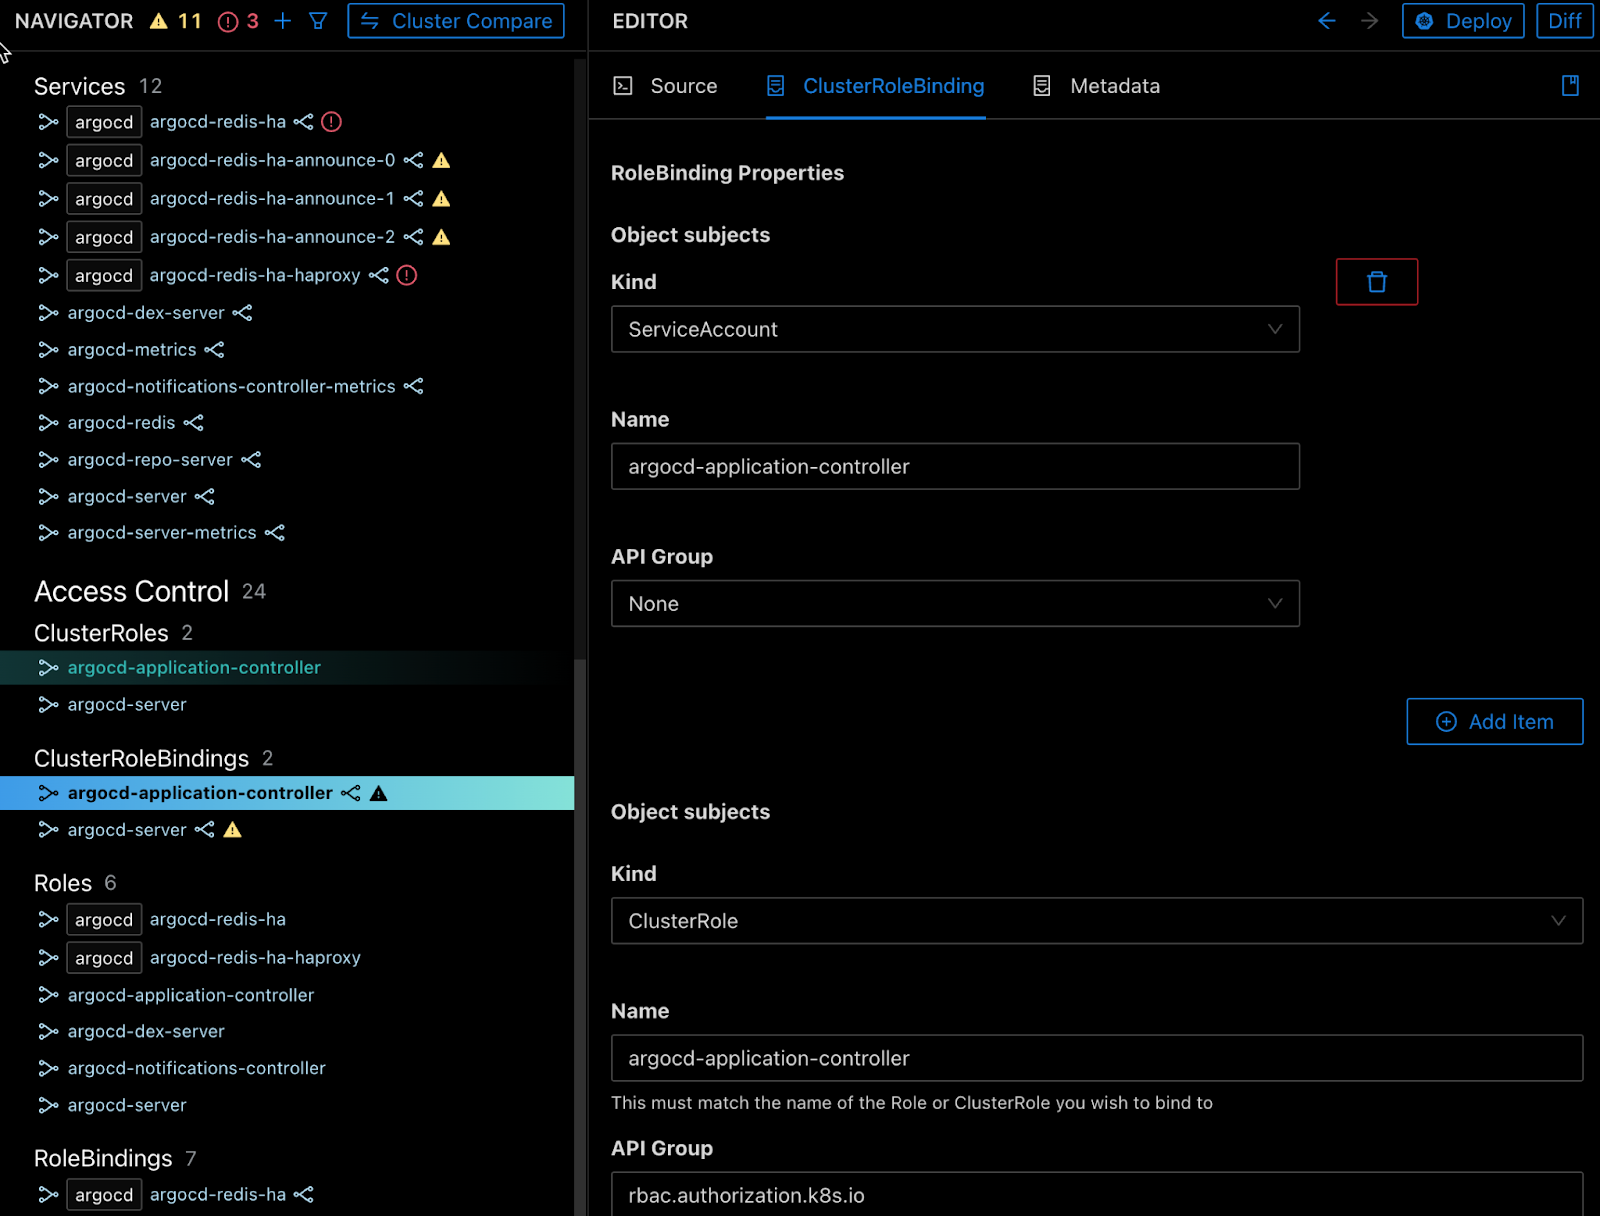Viewport: 1600px width, 1216px height.
Task: Click the red trash delete subject icon
Action: (1376, 282)
